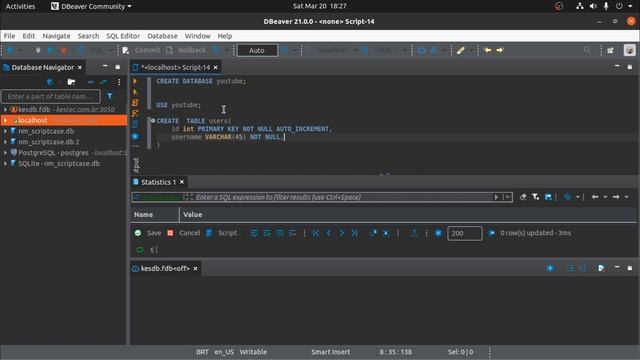The height and width of the screenshot is (360, 640).
Task: Expand the SQLite - nm_scriptcase.db node
Action: coord(5,163)
